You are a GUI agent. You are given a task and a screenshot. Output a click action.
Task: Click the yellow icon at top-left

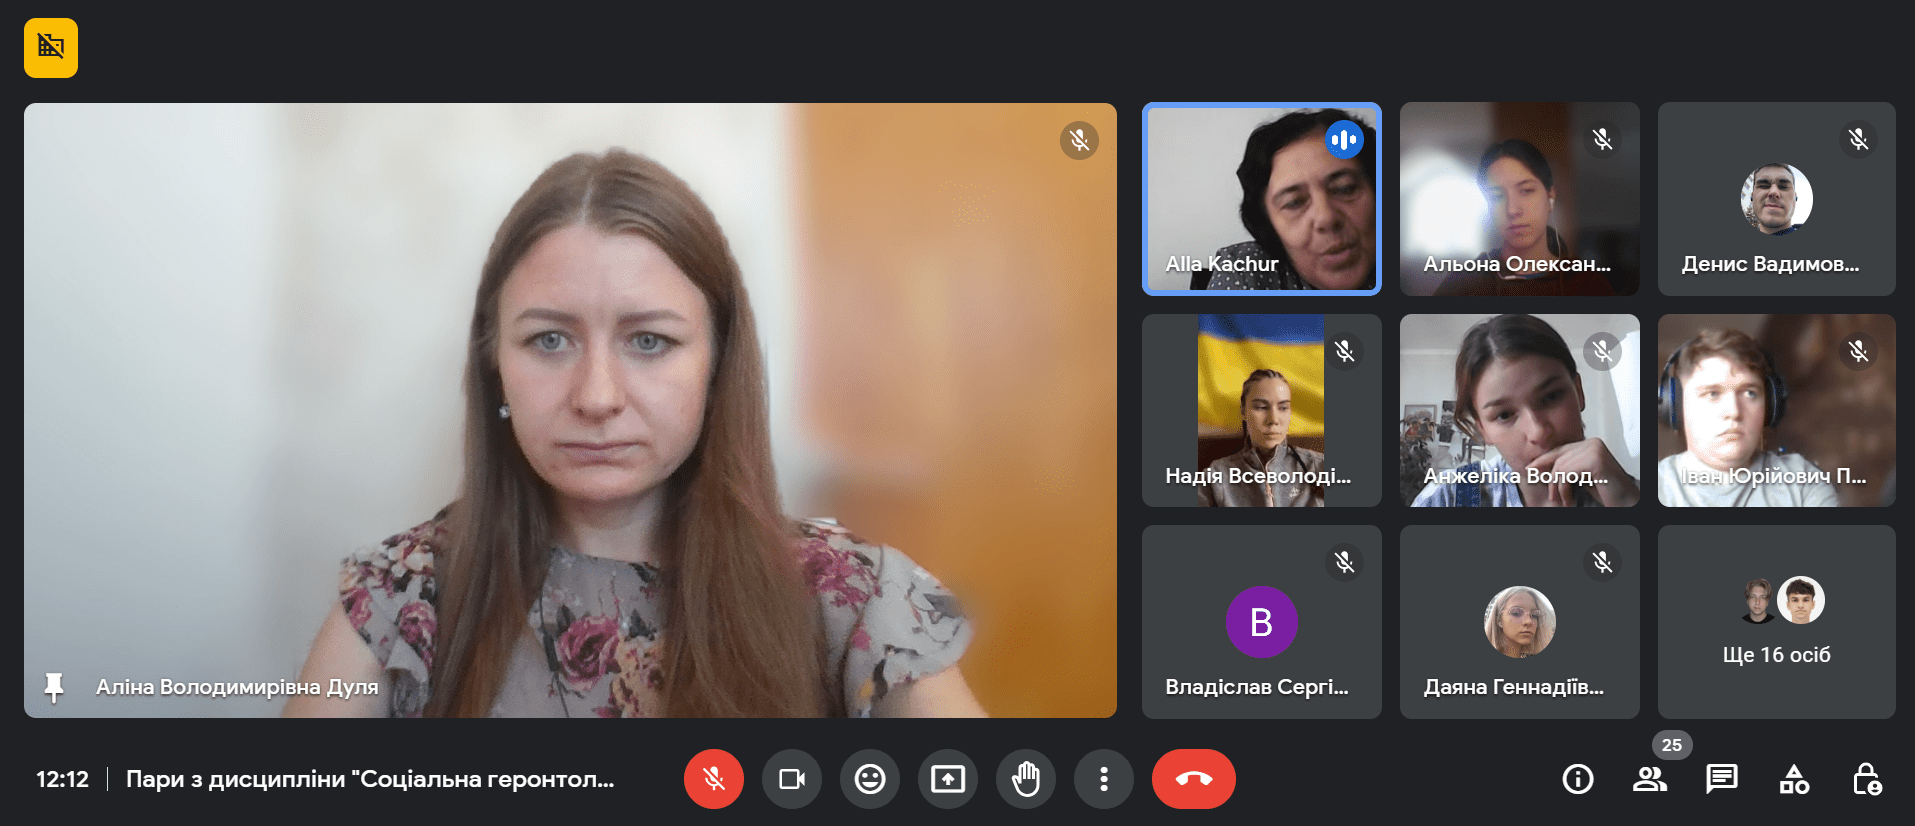tap(51, 47)
